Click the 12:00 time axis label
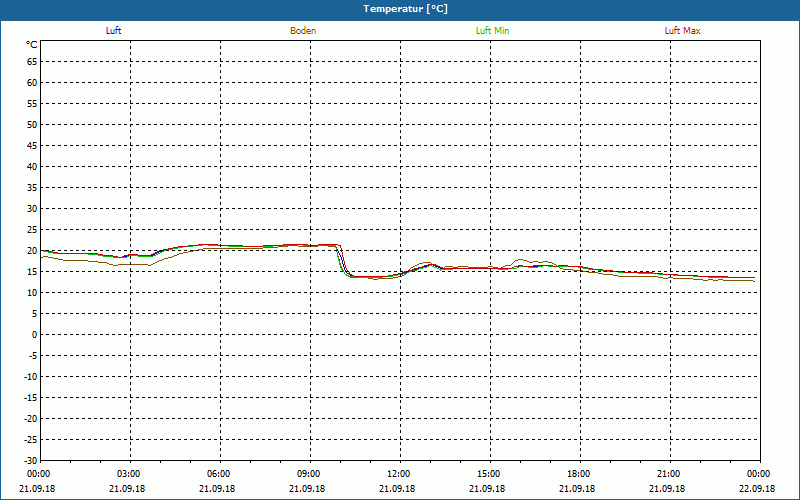800x500 pixels. coord(401,474)
